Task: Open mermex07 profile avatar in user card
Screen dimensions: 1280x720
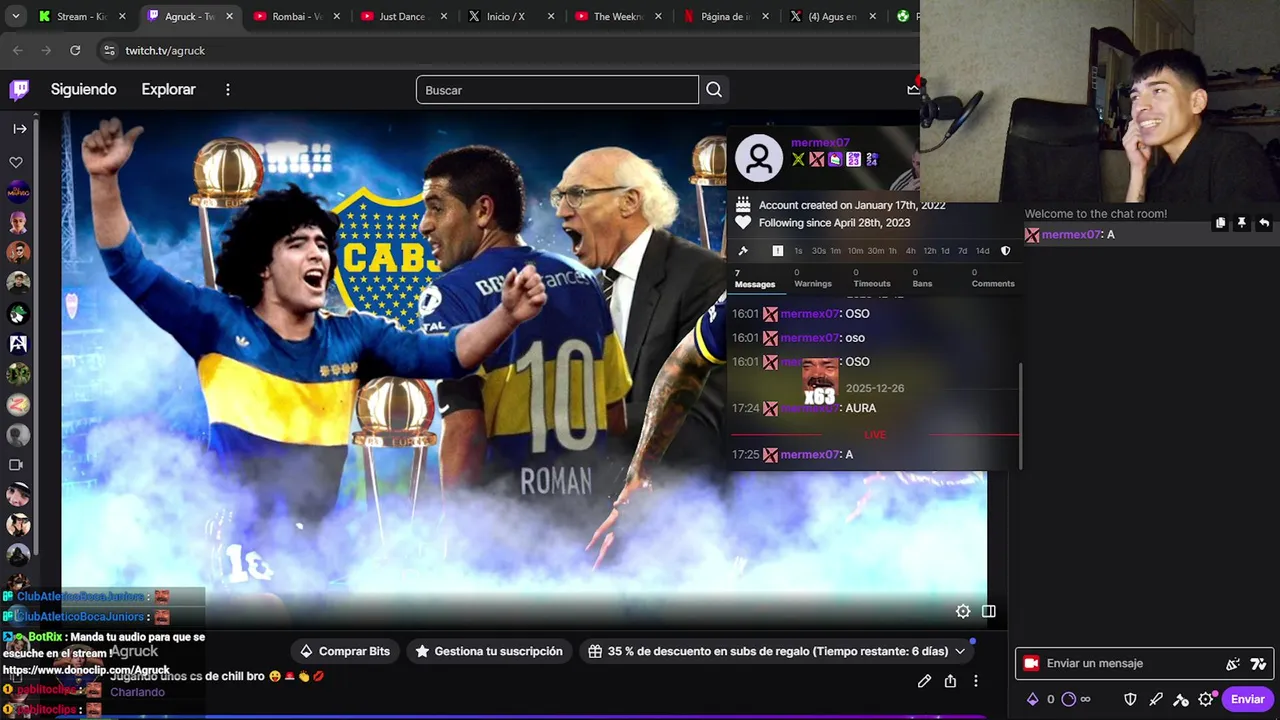Action: pyautogui.click(x=759, y=158)
